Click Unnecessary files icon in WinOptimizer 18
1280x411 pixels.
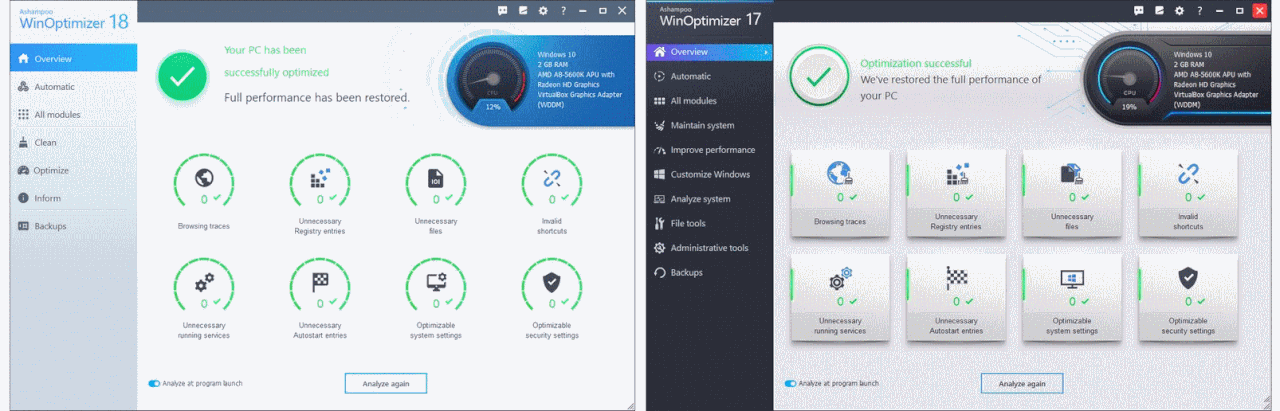pos(436,179)
